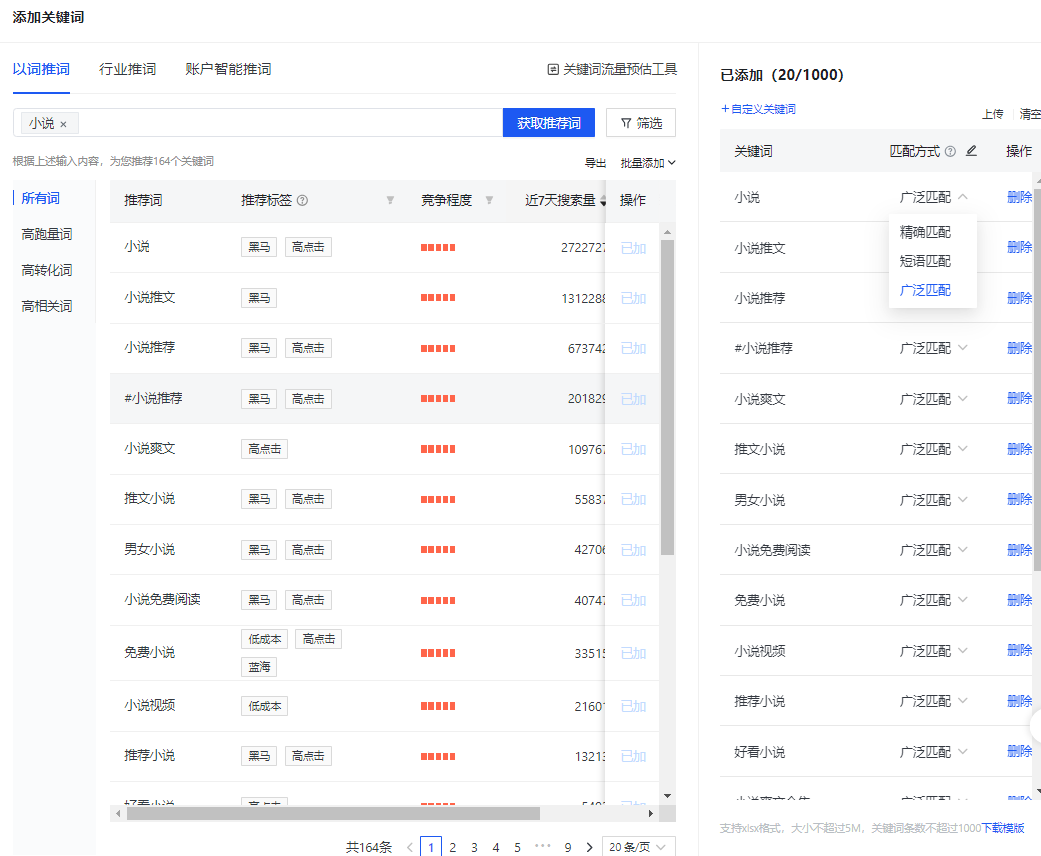Screen dimensions: 1041x856
Task: Click 上传 to upload keywords
Action: pos(992,114)
